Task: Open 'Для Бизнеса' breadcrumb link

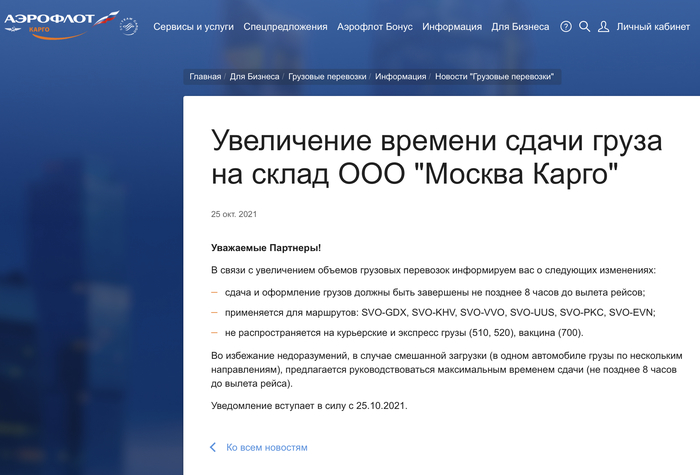Action: [x=254, y=76]
